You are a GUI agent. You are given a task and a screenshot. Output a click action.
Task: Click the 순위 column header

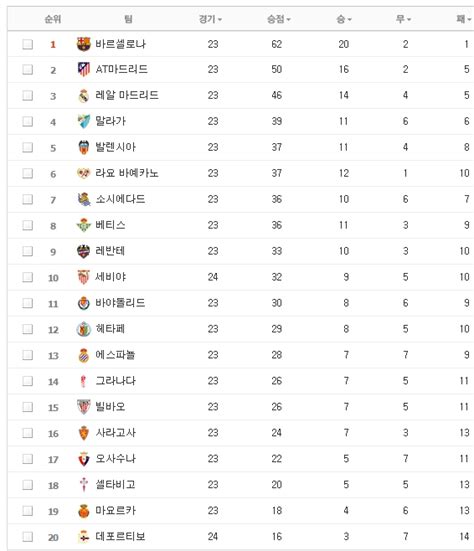tap(53, 19)
